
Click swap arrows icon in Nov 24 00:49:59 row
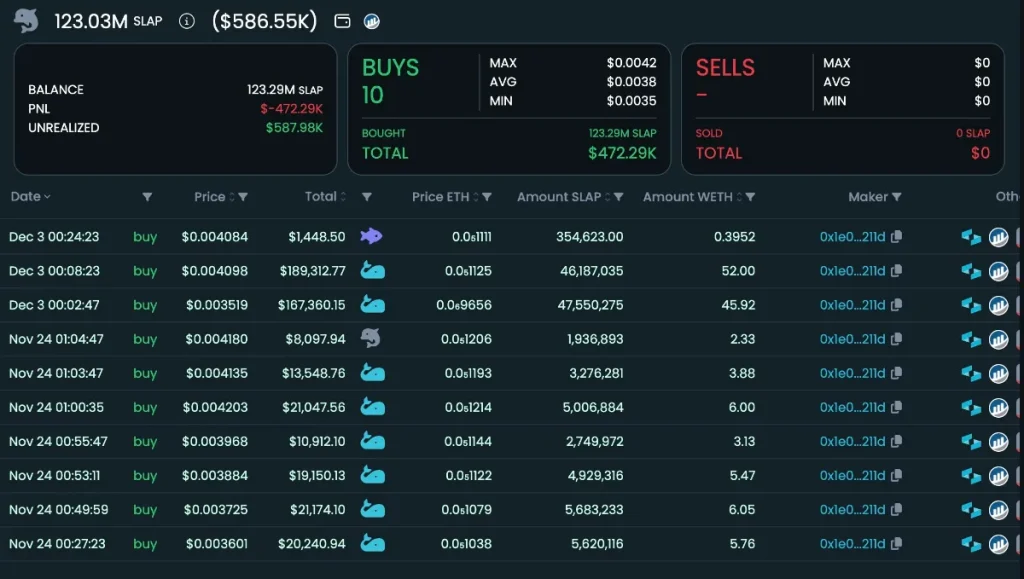click(x=971, y=510)
